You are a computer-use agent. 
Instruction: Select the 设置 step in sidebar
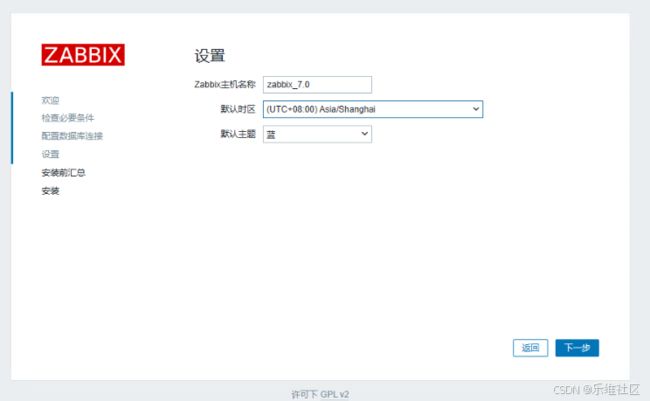tap(50, 154)
